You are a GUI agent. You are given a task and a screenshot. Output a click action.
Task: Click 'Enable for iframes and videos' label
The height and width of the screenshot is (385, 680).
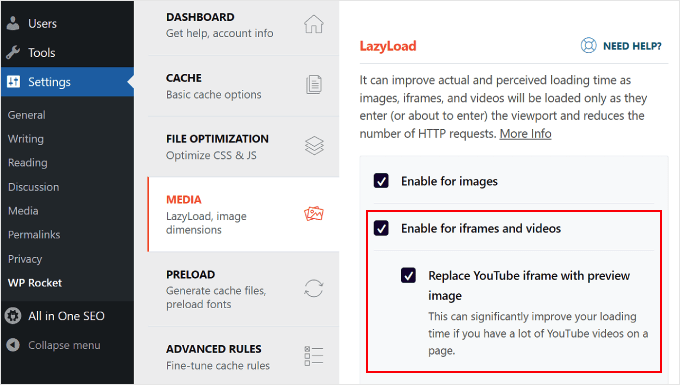point(481,228)
